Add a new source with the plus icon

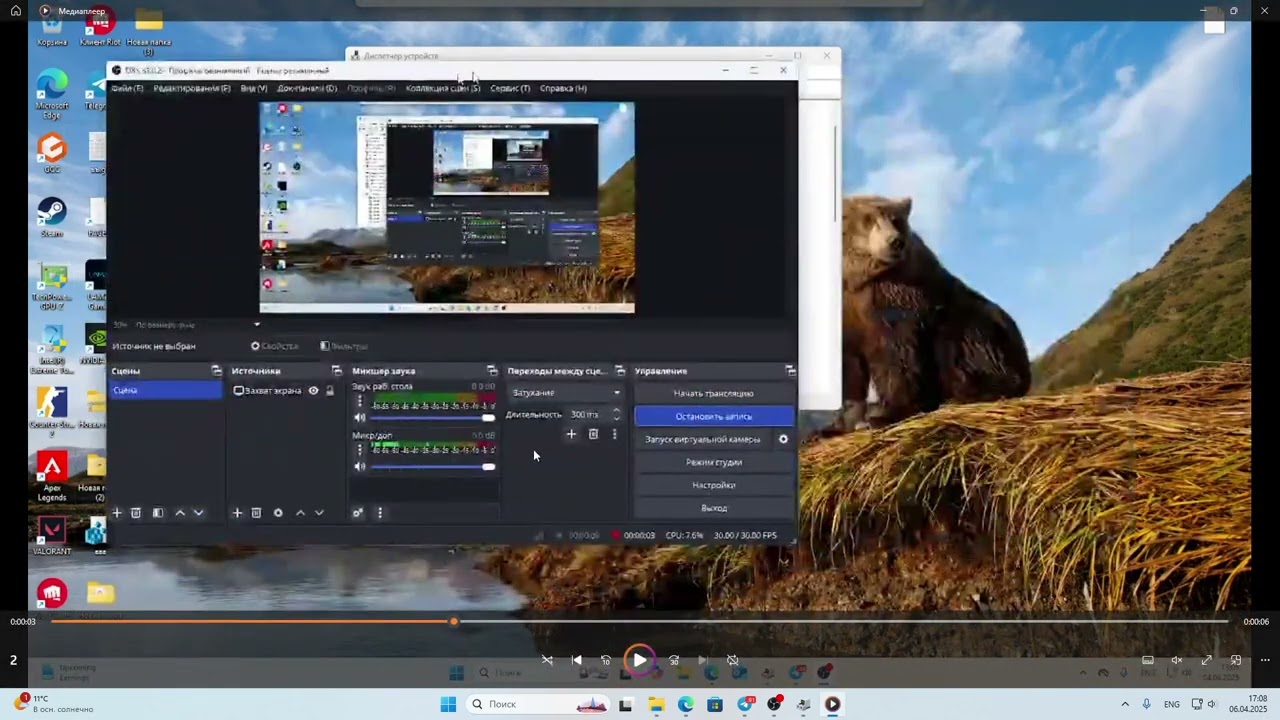click(x=237, y=513)
